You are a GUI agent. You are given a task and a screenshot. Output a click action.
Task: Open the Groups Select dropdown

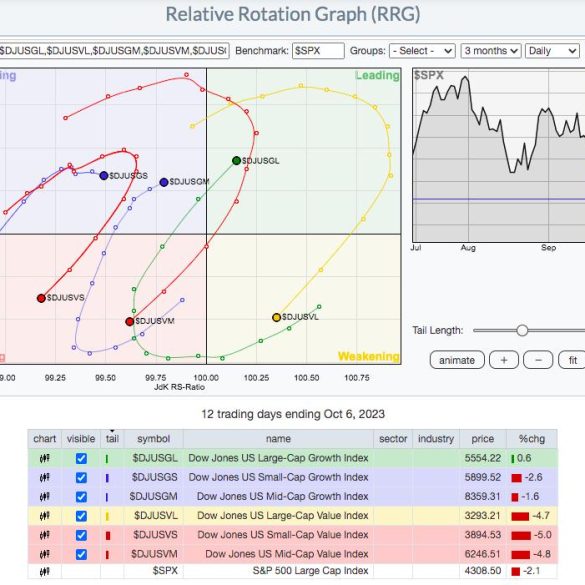pos(422,51)
